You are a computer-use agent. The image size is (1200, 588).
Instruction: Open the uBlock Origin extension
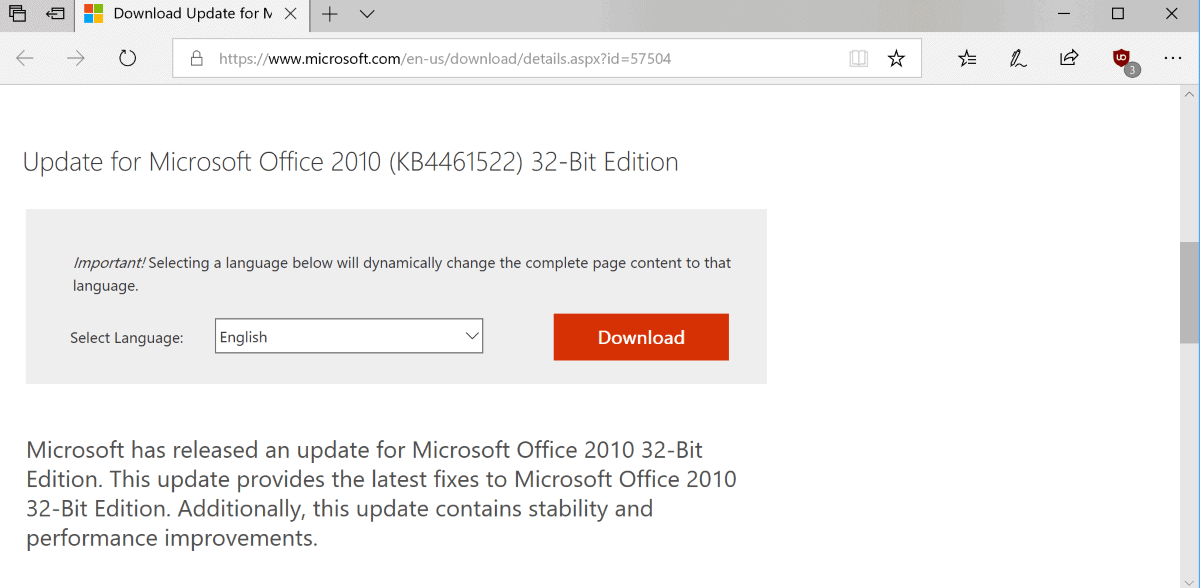pyautogui.click(x=1121, y=58)
